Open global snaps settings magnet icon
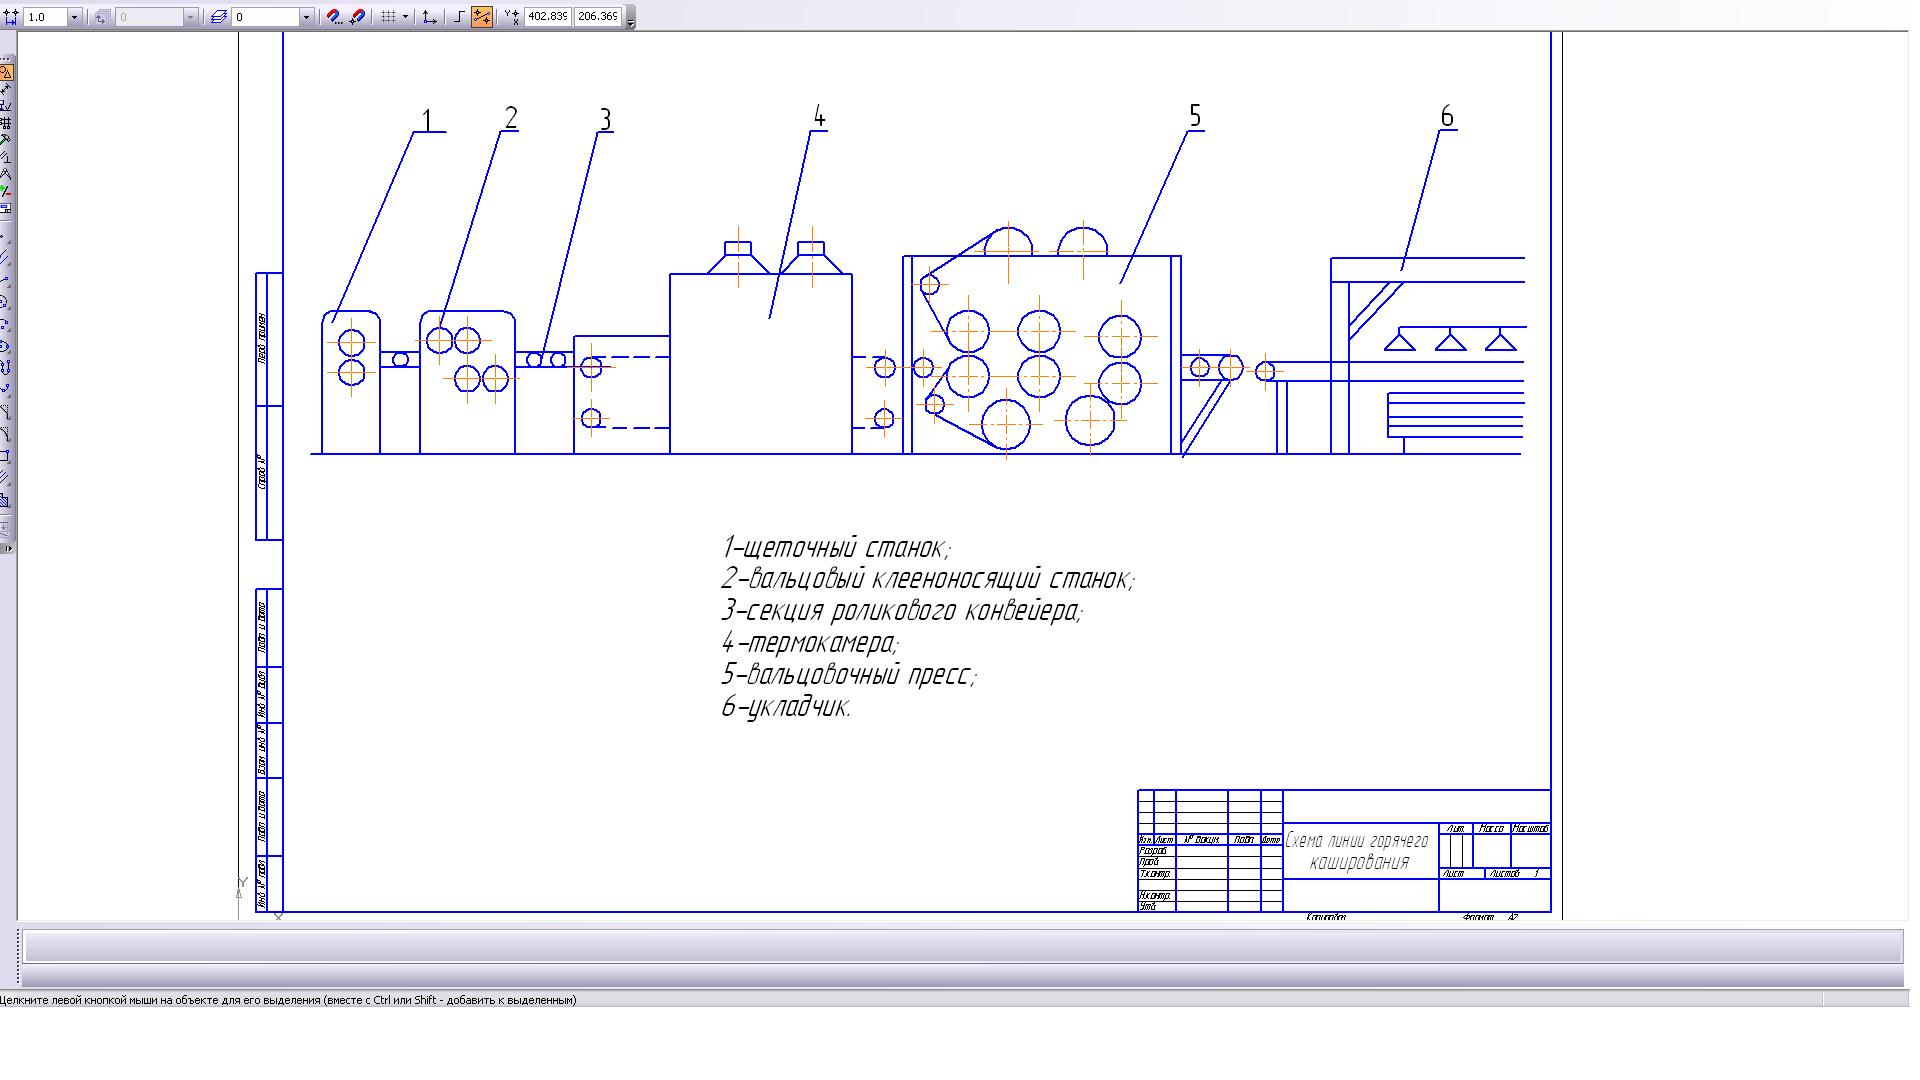The image size is (1920, 1080). click(335, 17)
